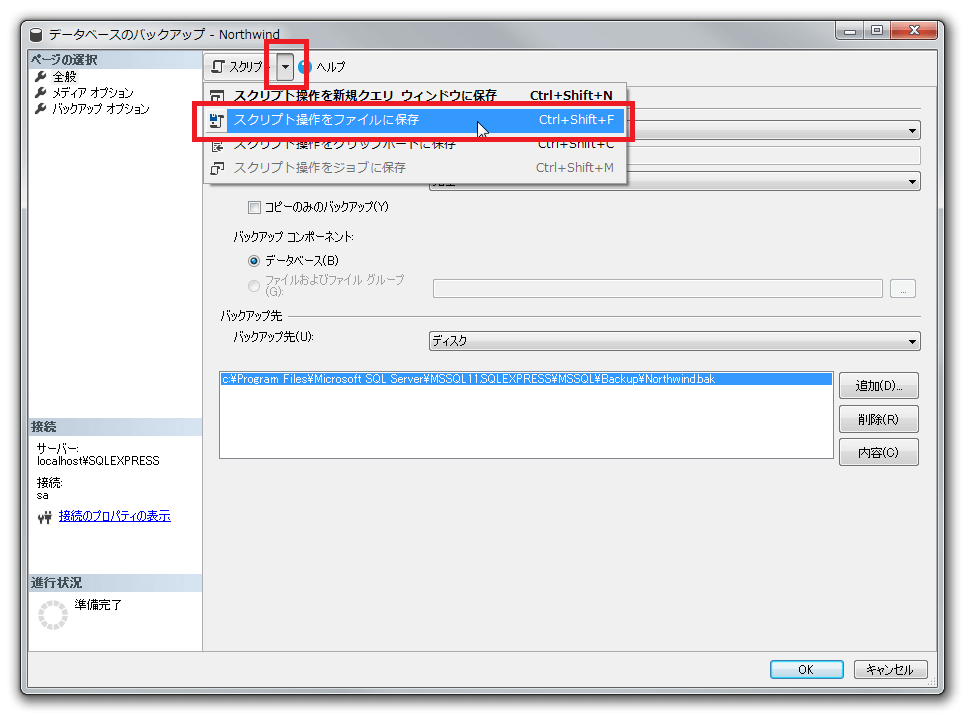
Task: Click the connection properties network icon
Action: (44, 517)
